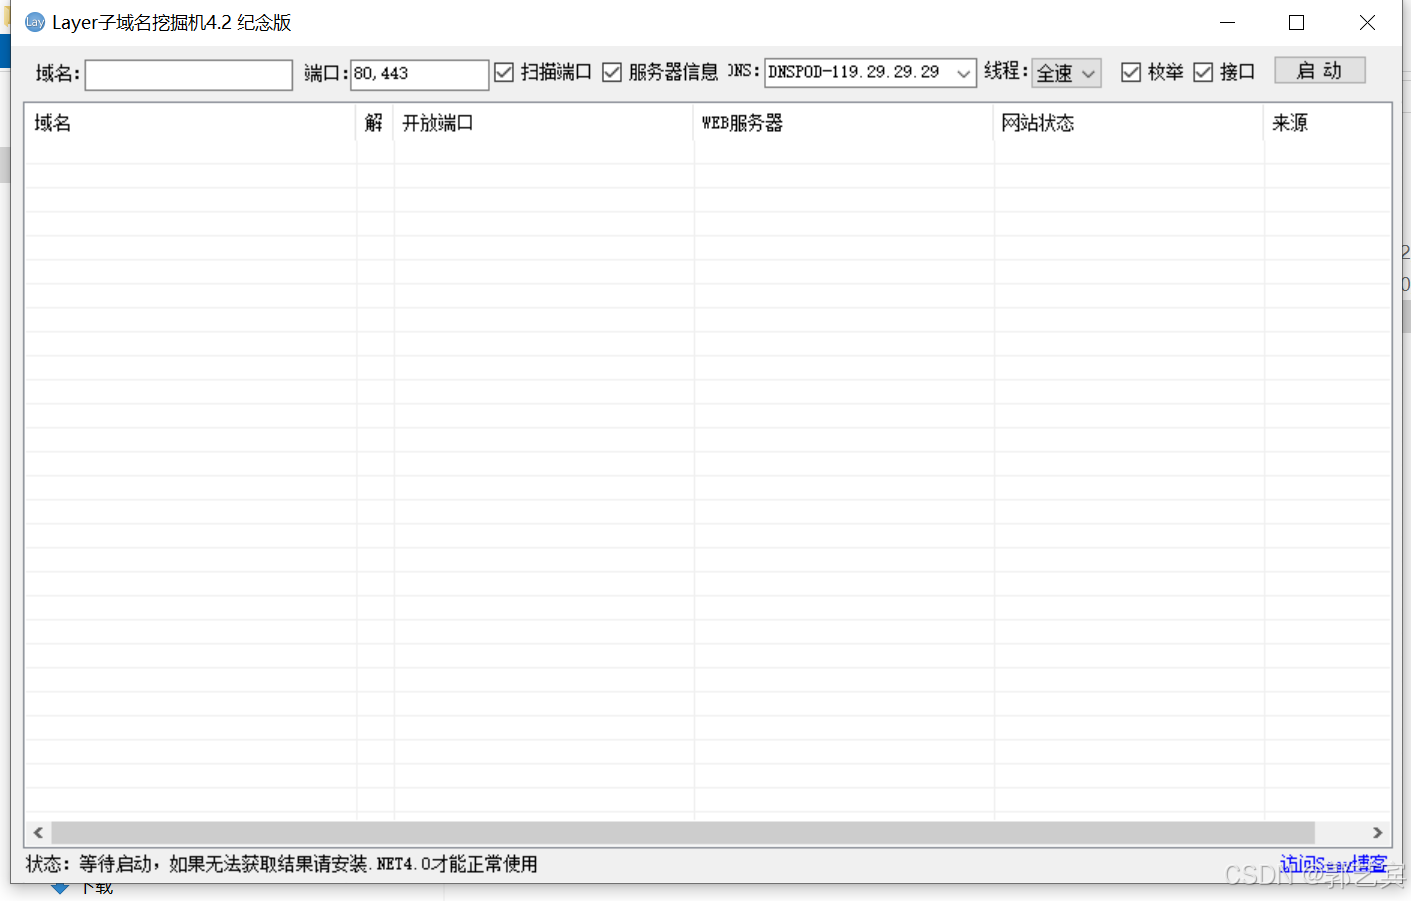Click the 启动 start button
This screenshot has width=1411, height=901.
pyautogui.click(x=1319, y=70)
